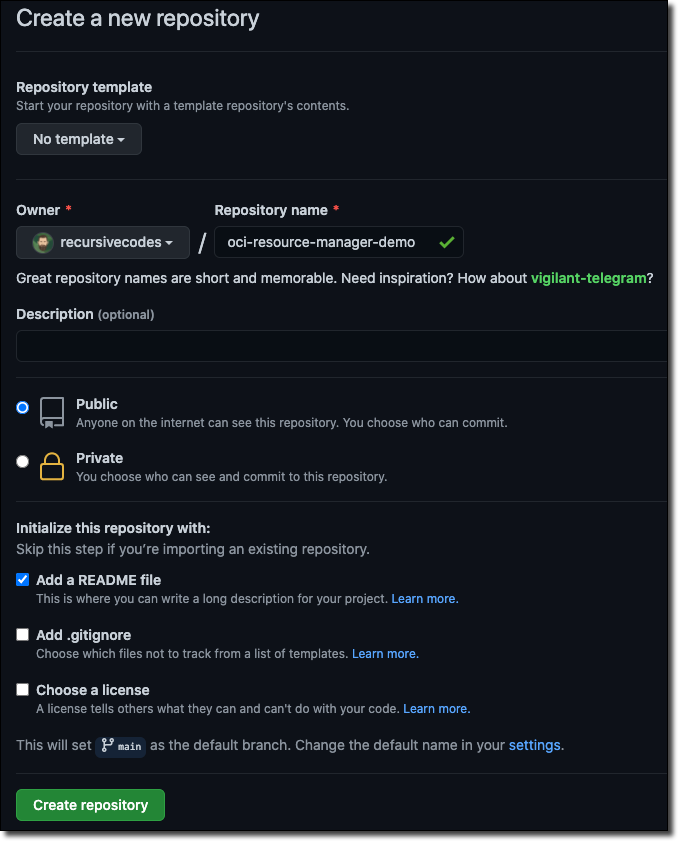Open Learn more link for license
678x841 pixels.
tap(436, 709)
